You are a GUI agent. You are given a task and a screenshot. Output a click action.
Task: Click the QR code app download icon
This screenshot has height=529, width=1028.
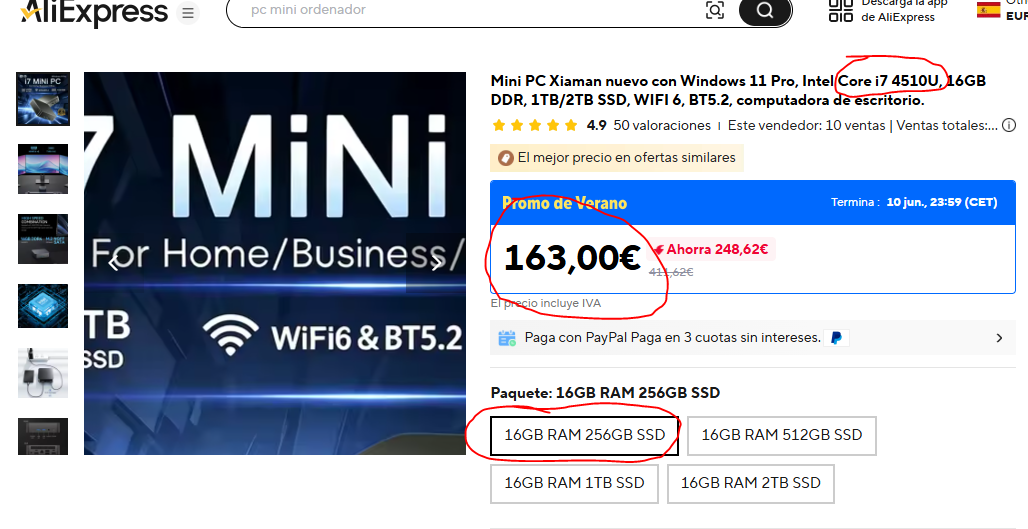840,10
